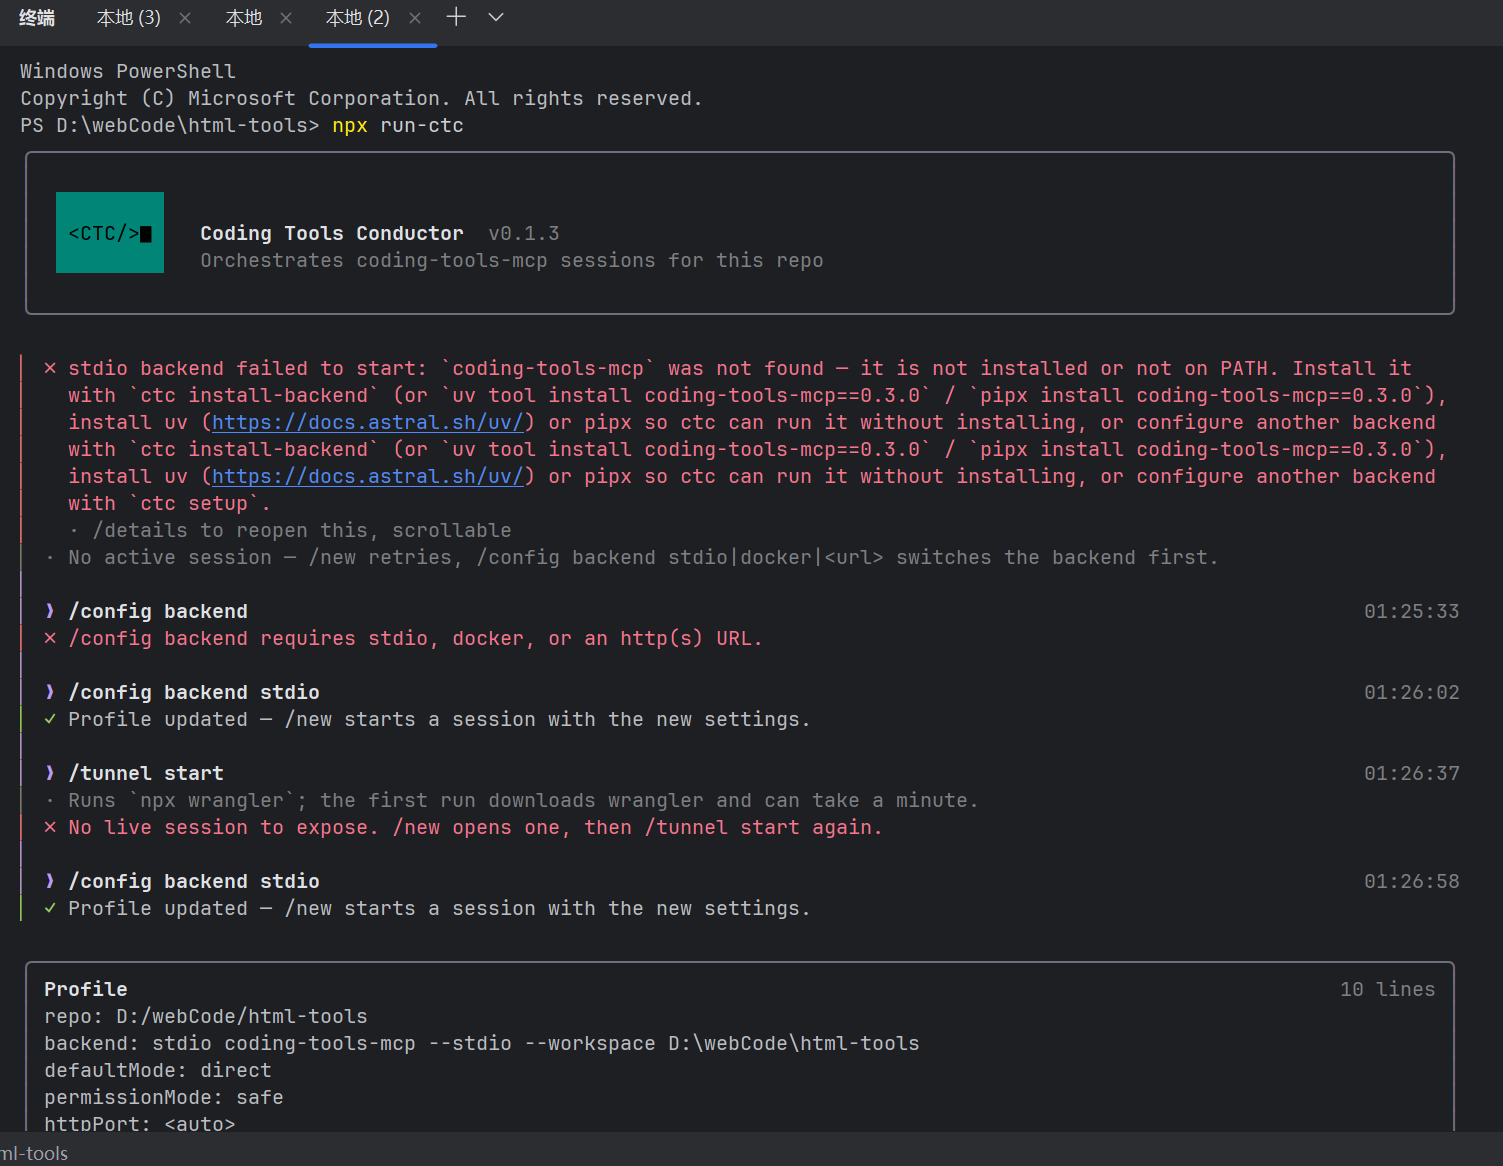Screen dimensions: 1503x1166
Task: Click the 'ml-tools' status bar entry
Action: click(x=34, y=1153)
